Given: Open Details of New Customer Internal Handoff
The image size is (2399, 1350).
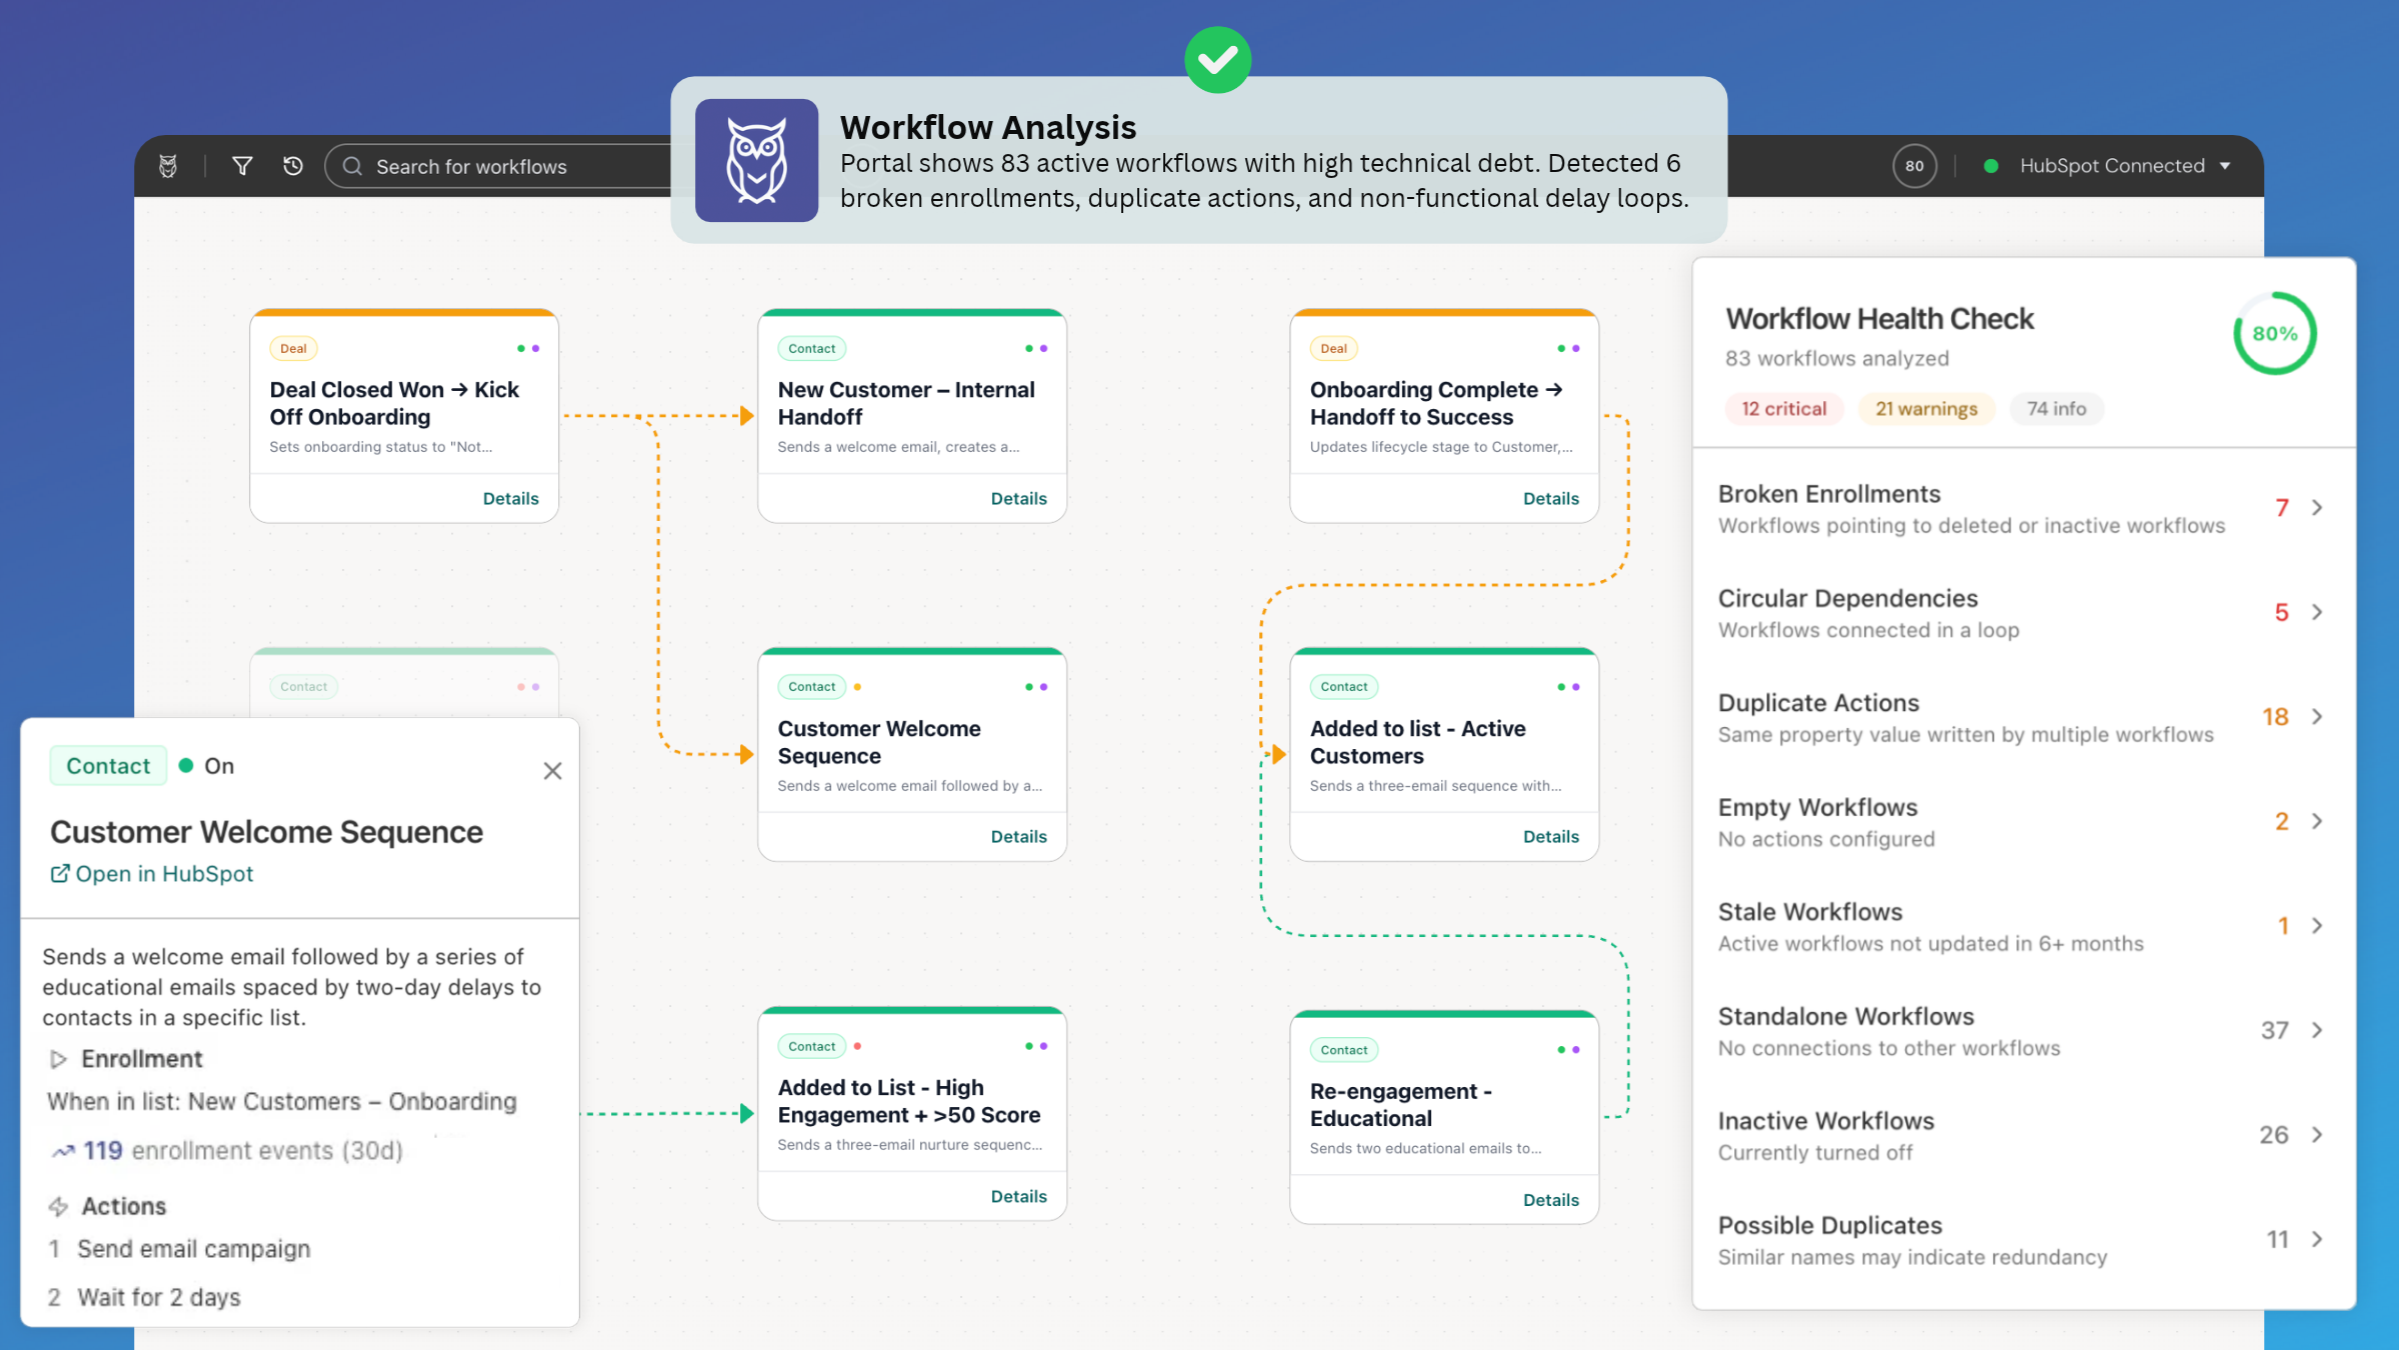Looking at the screenshot, I should coord(1018,498).
